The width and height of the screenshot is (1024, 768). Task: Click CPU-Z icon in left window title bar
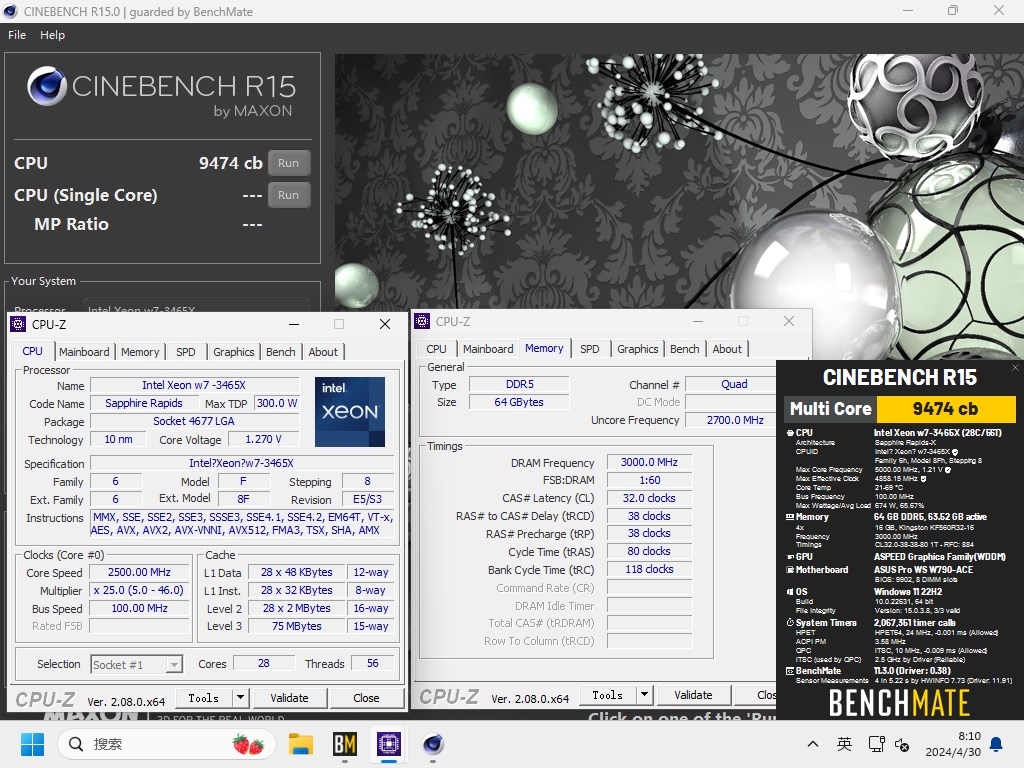pos(18,325)
